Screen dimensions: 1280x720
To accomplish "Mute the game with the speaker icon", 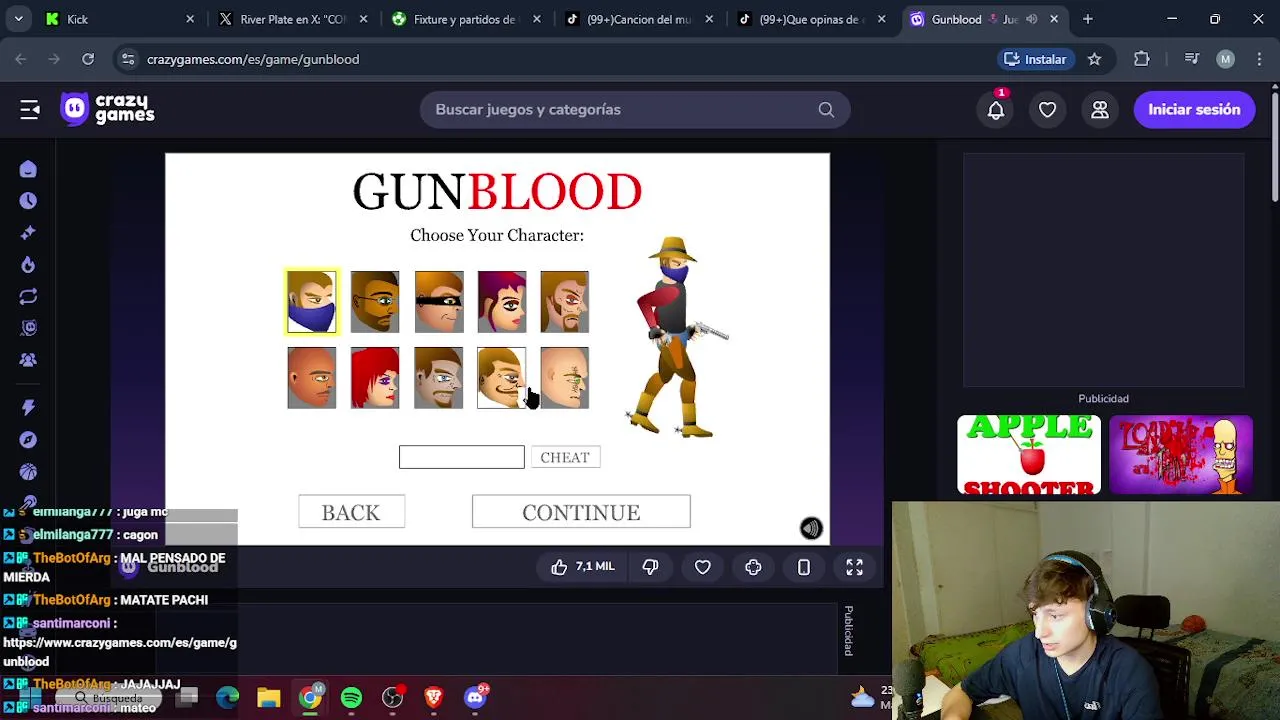I will pos(811,528).
